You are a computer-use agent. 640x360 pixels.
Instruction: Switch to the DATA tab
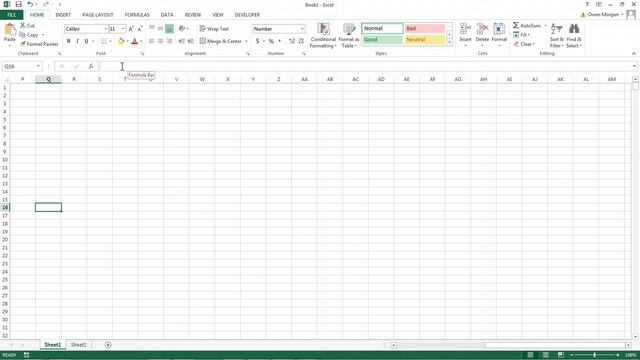tap(167, 15)
